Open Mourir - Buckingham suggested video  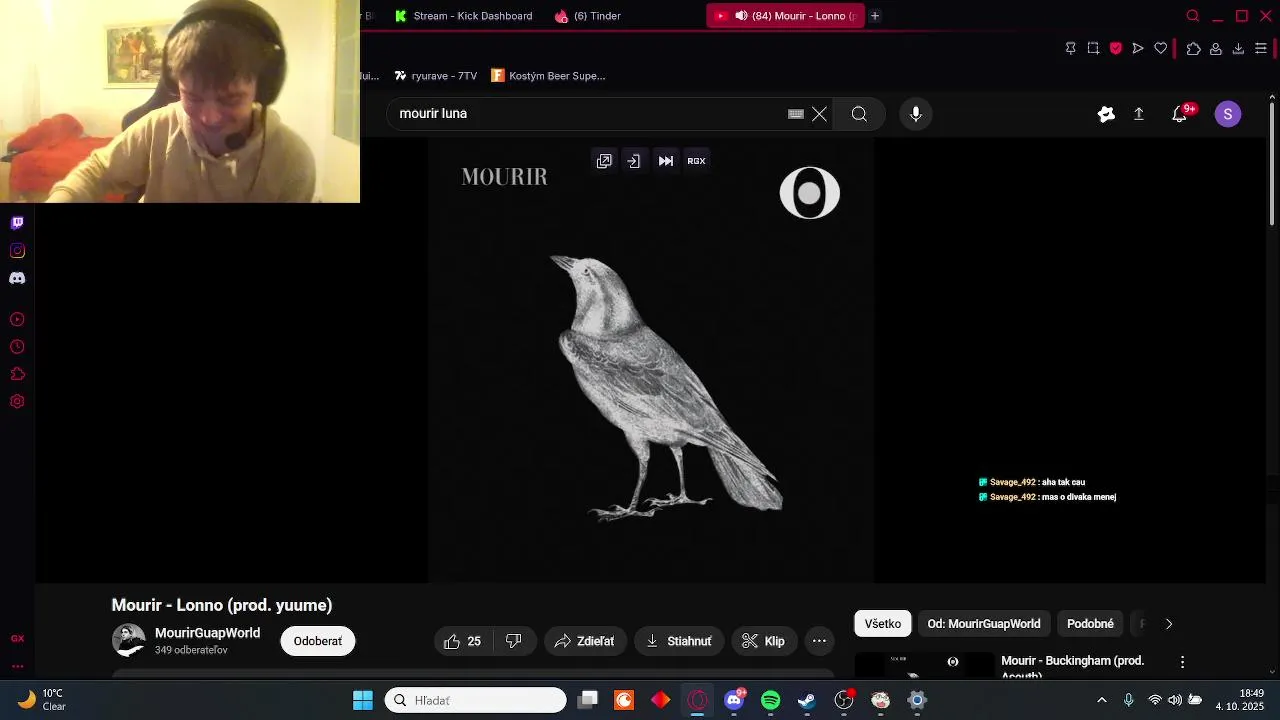pos(1073,667)
